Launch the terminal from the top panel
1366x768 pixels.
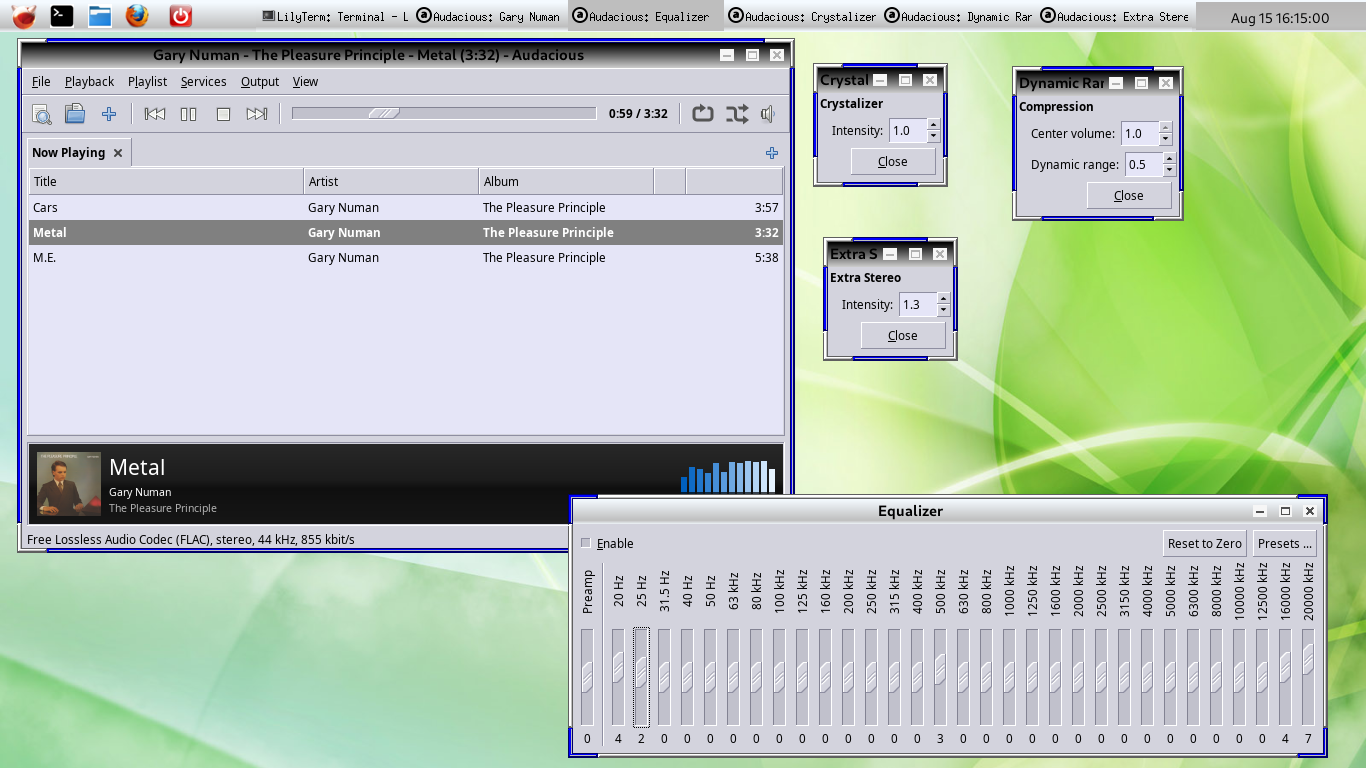click(62, 15)
